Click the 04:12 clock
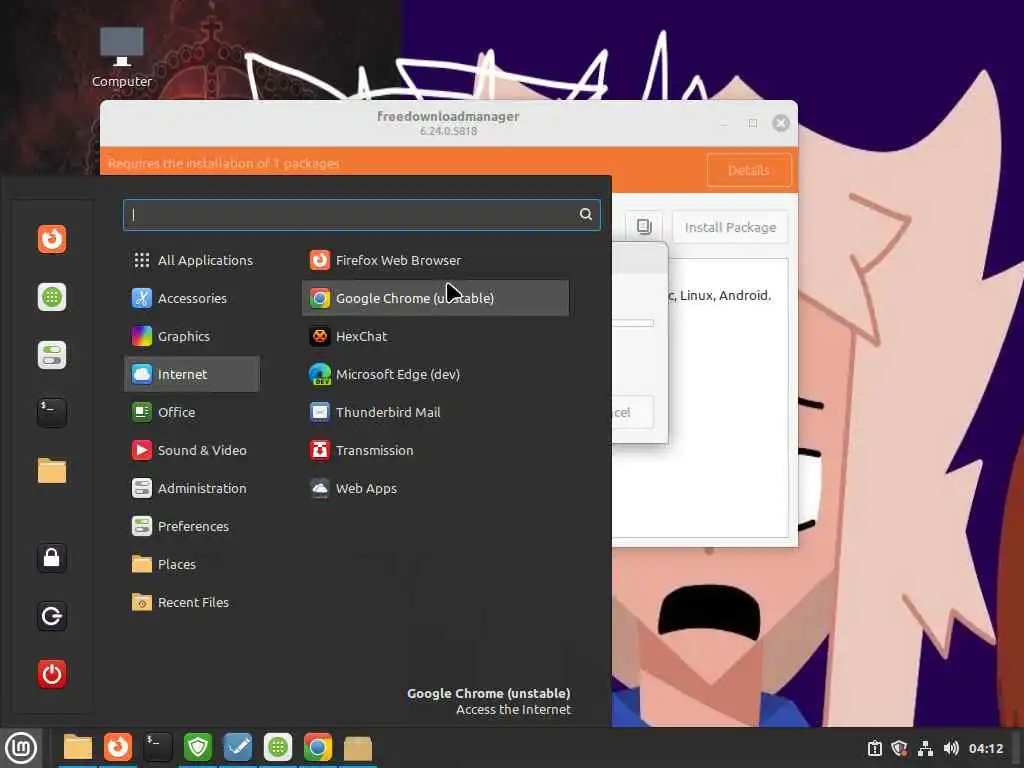1024x768 pixels. click(x=985, y=748)
